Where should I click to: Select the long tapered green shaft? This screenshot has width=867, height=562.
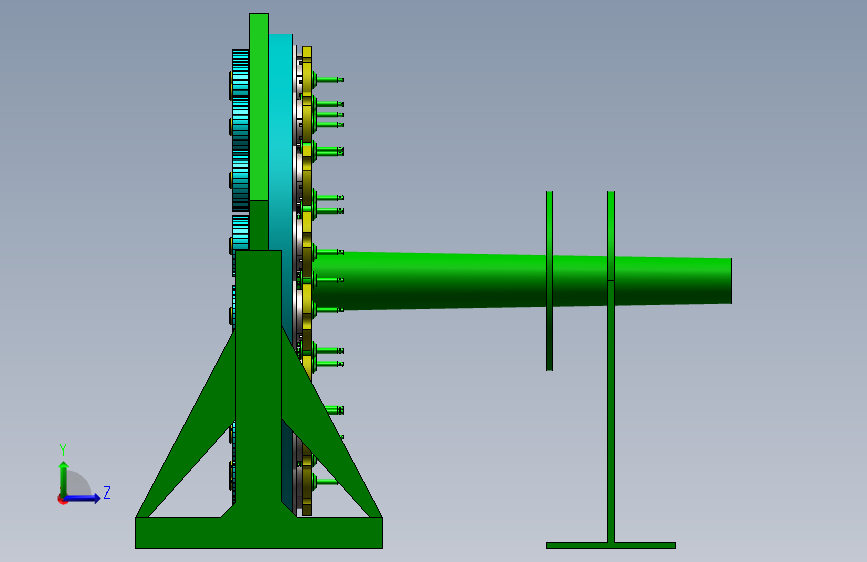point(521,280)
